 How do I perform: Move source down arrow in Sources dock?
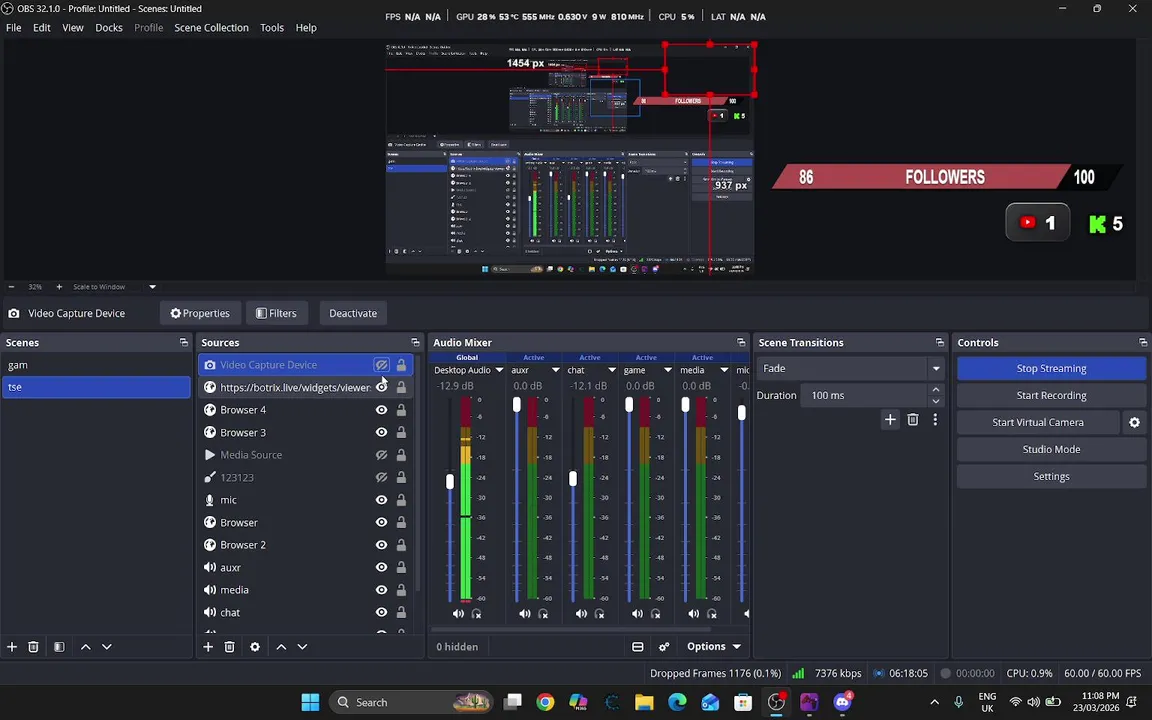click(302, 647)
